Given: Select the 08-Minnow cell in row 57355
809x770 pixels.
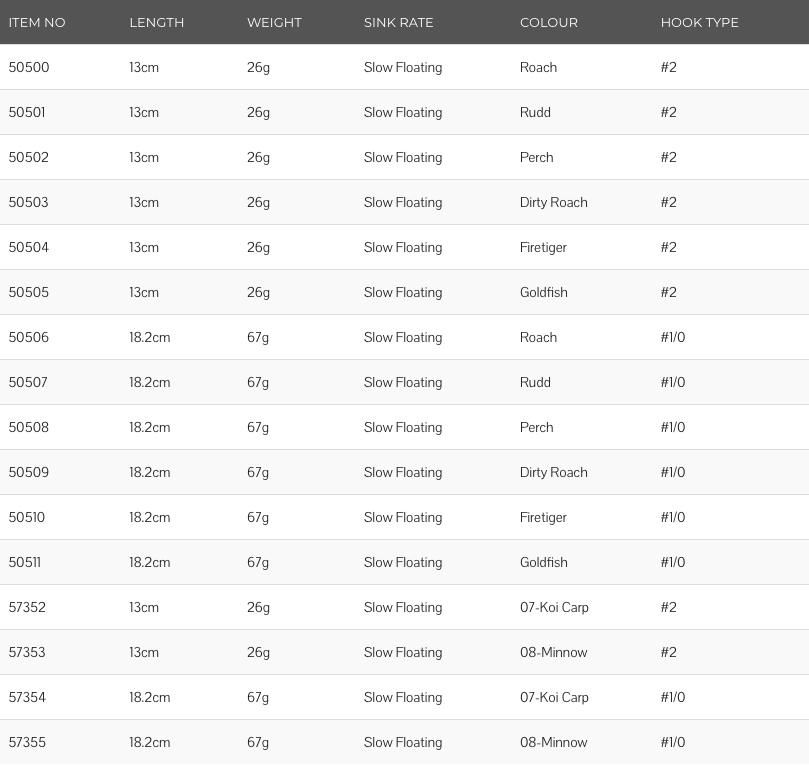Looking at the screenshot, I should click(x=554, y=743).
